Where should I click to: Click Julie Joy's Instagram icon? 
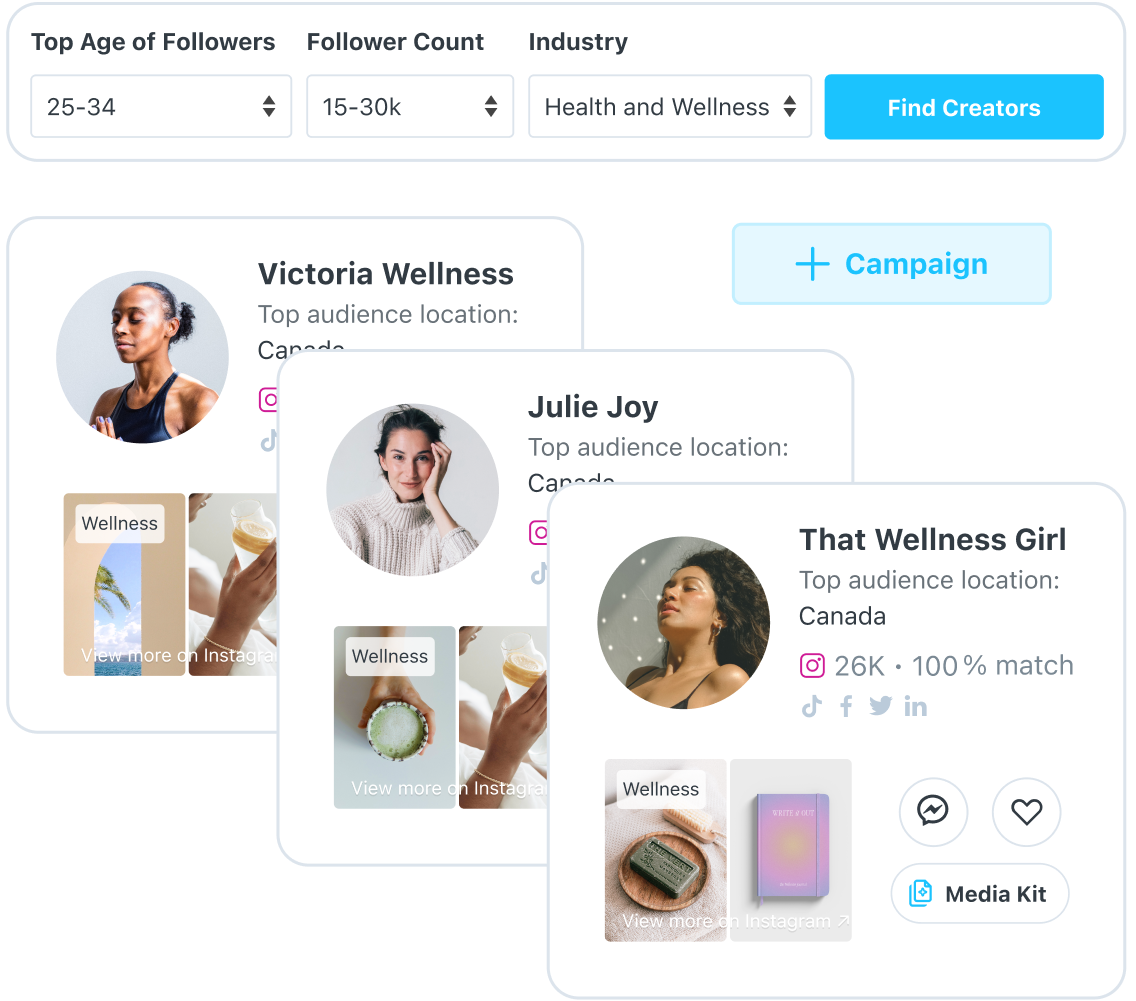(x=538, y=532)
